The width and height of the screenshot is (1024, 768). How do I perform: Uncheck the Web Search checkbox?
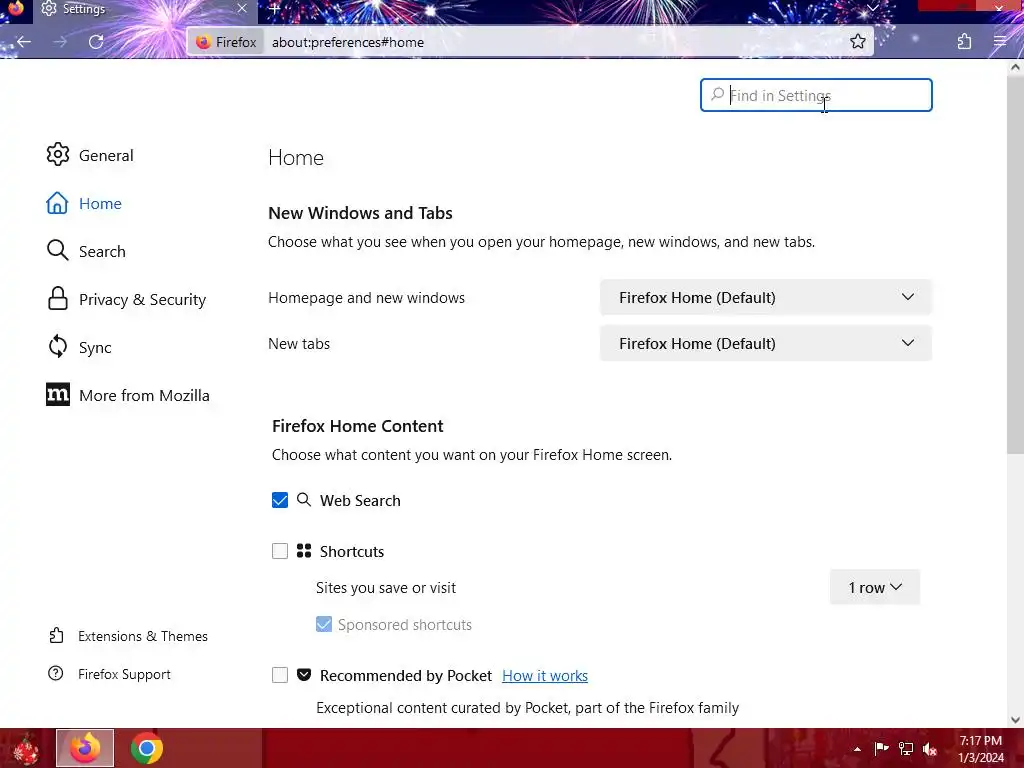coord(280,500)
